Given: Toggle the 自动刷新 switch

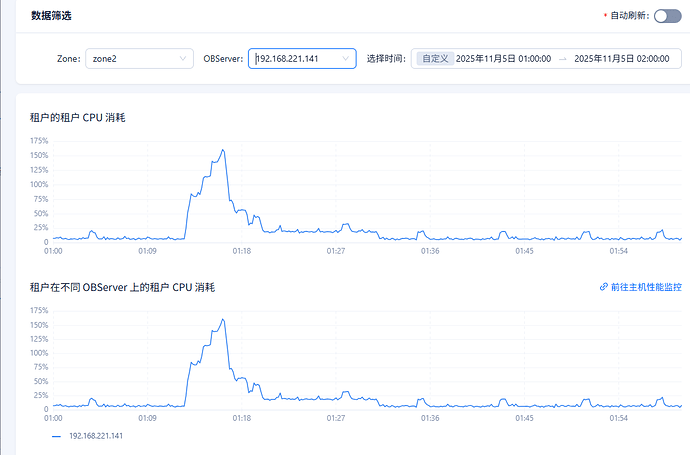Looking at the screenshot, I should tap(666, 16).
